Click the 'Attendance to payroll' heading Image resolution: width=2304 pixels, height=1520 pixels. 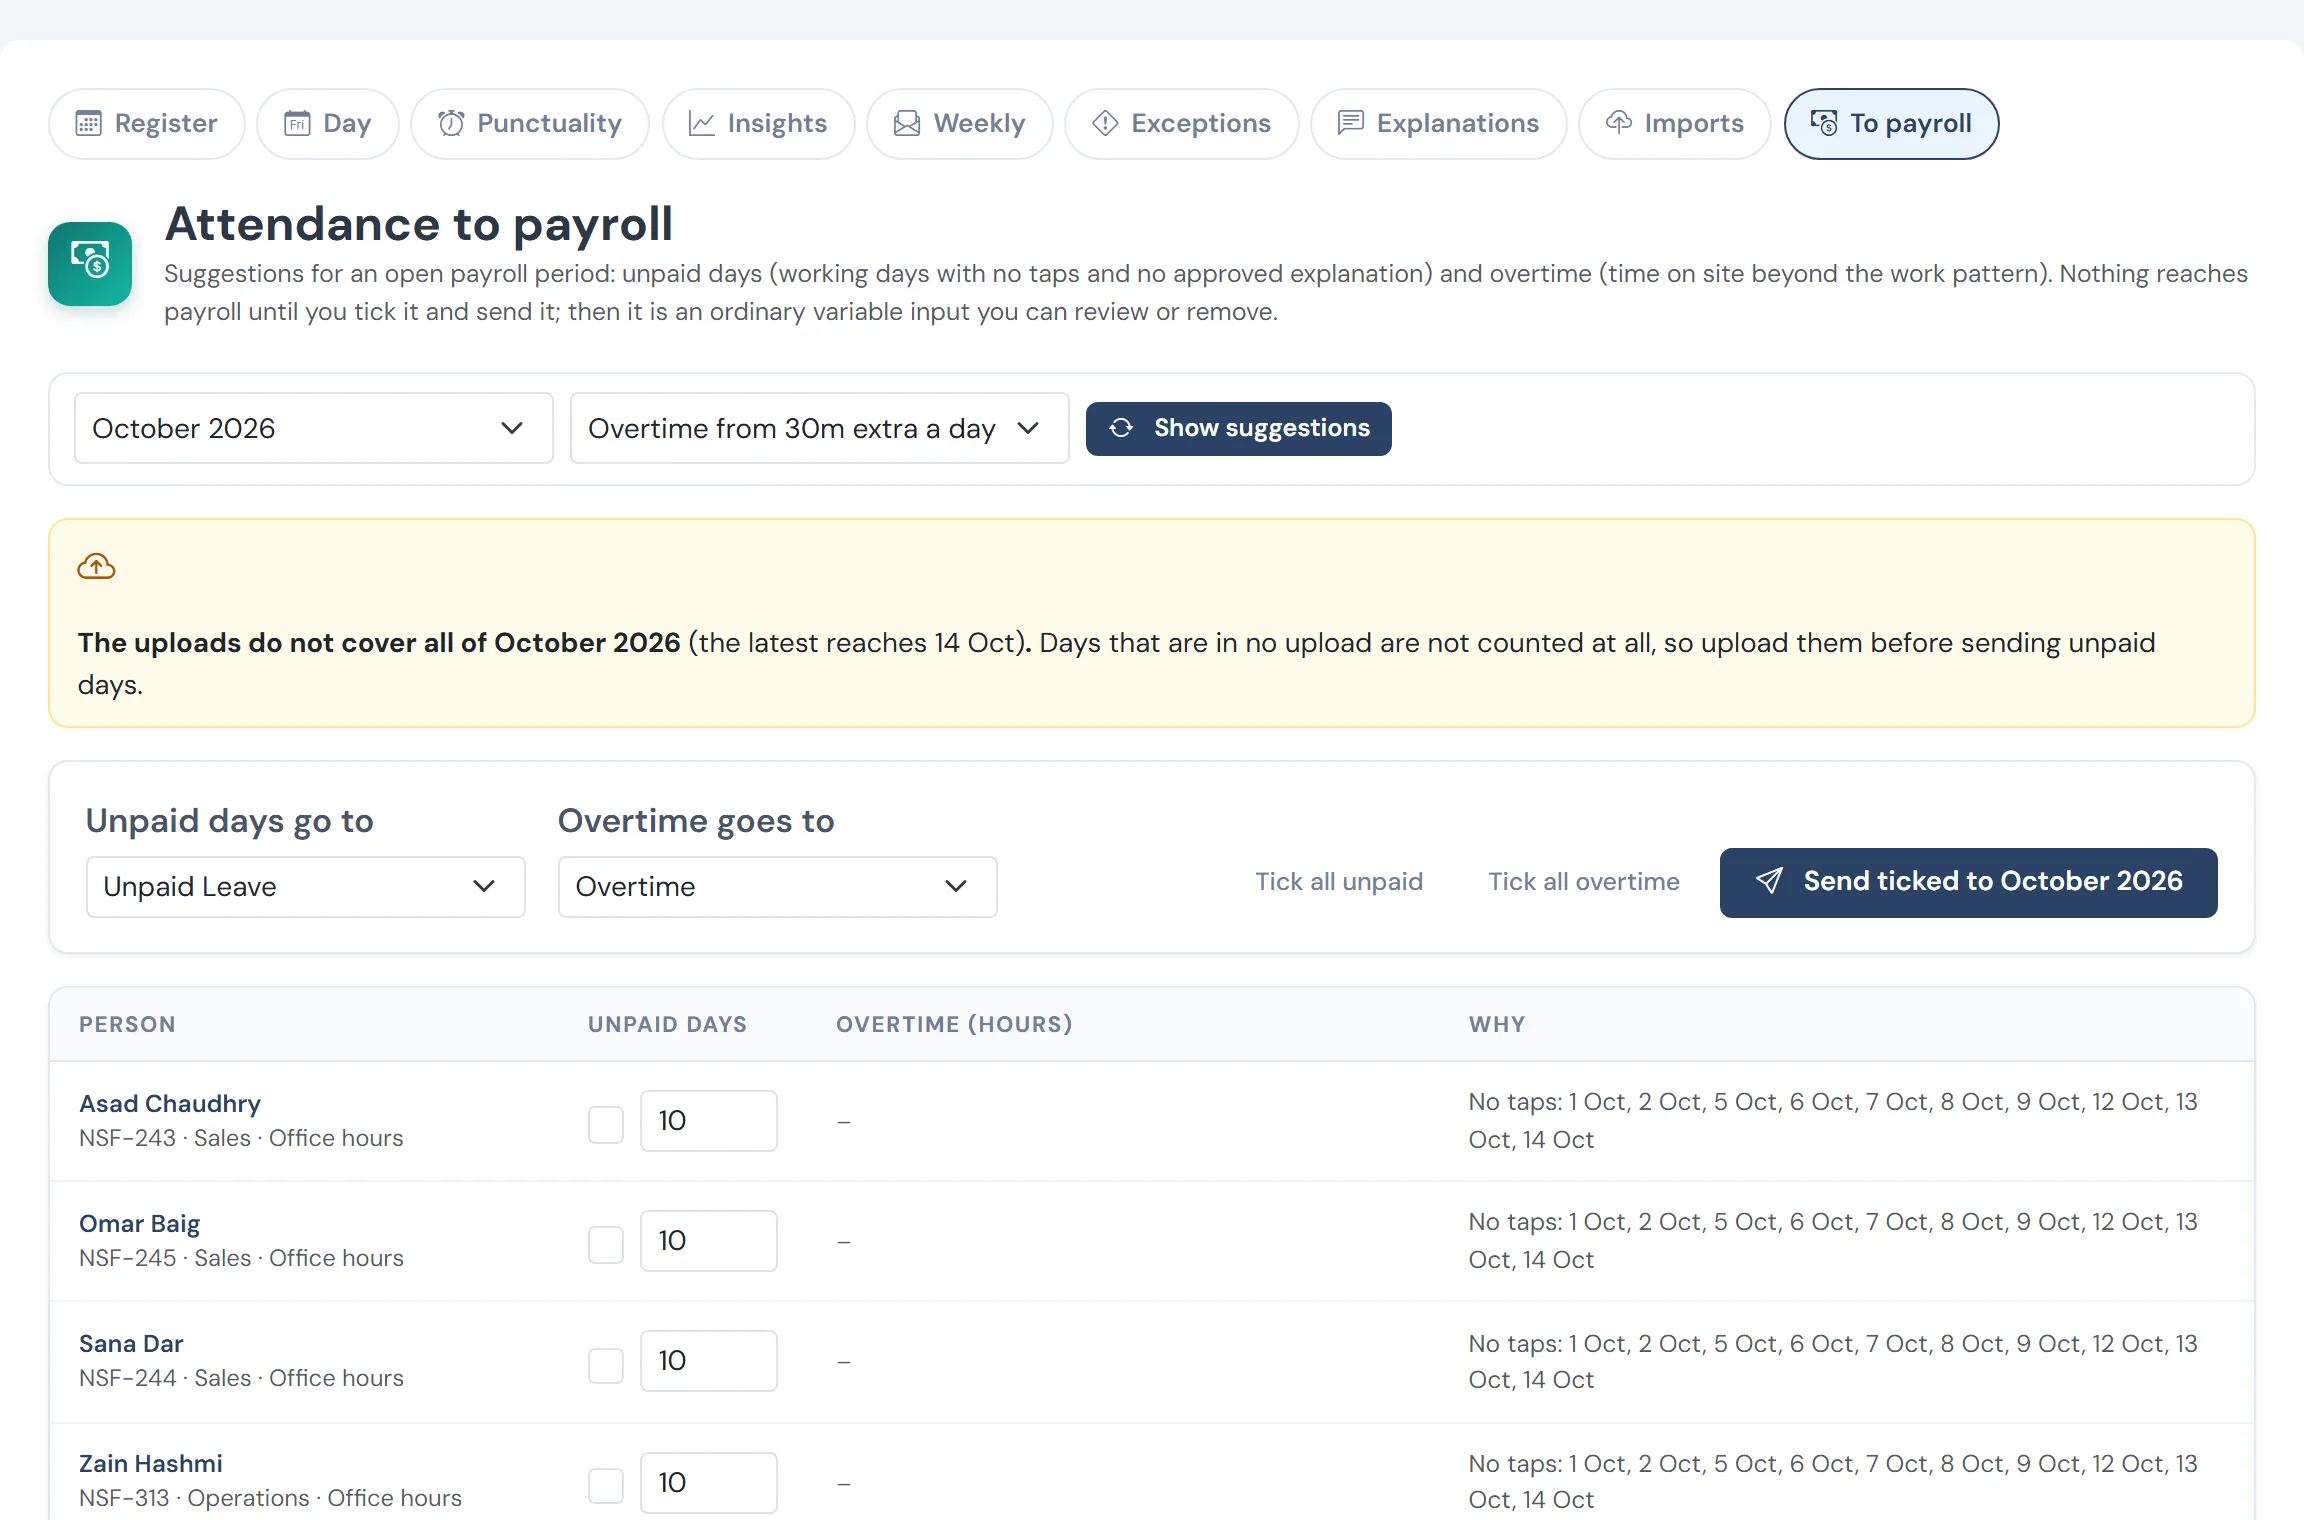point(419,224)
